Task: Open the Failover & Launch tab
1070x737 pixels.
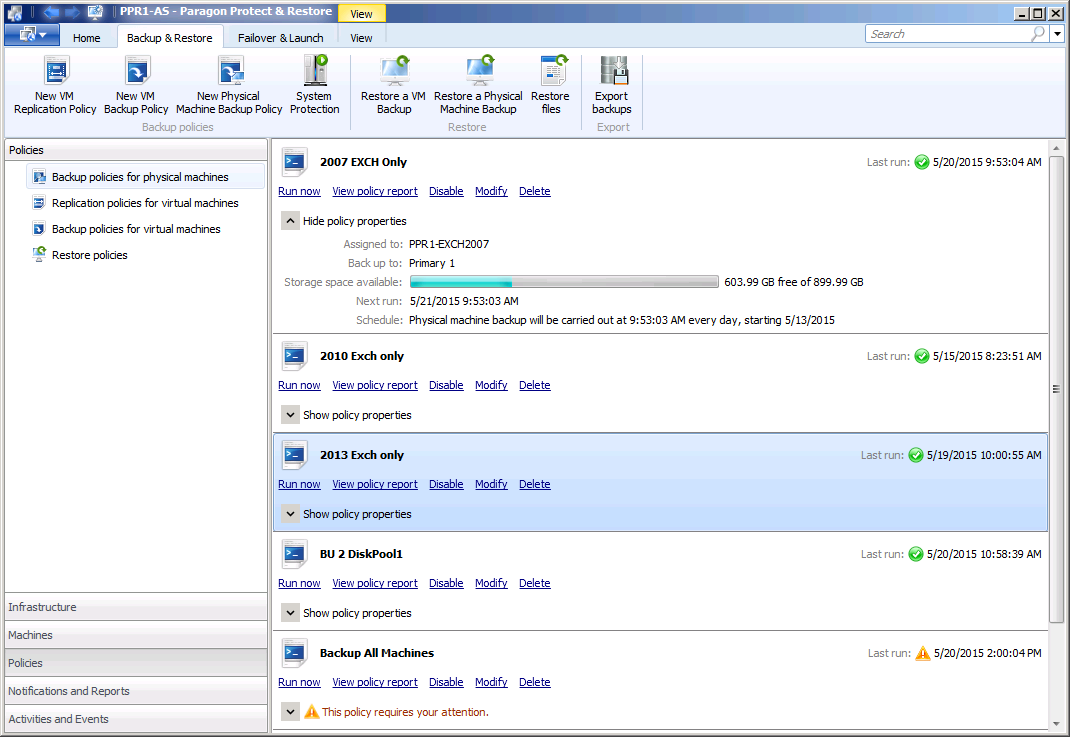Action: point(280,38)
